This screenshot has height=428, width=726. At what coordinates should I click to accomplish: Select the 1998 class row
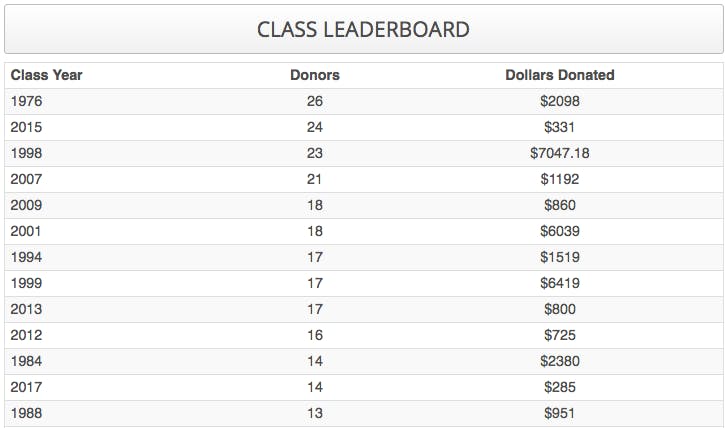(27, 153)
